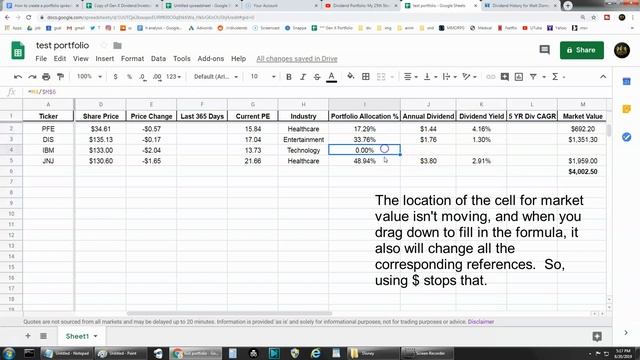Screen dimensions: 640x360
Task: Click the Insert chart icon
Action: point(519,77)
